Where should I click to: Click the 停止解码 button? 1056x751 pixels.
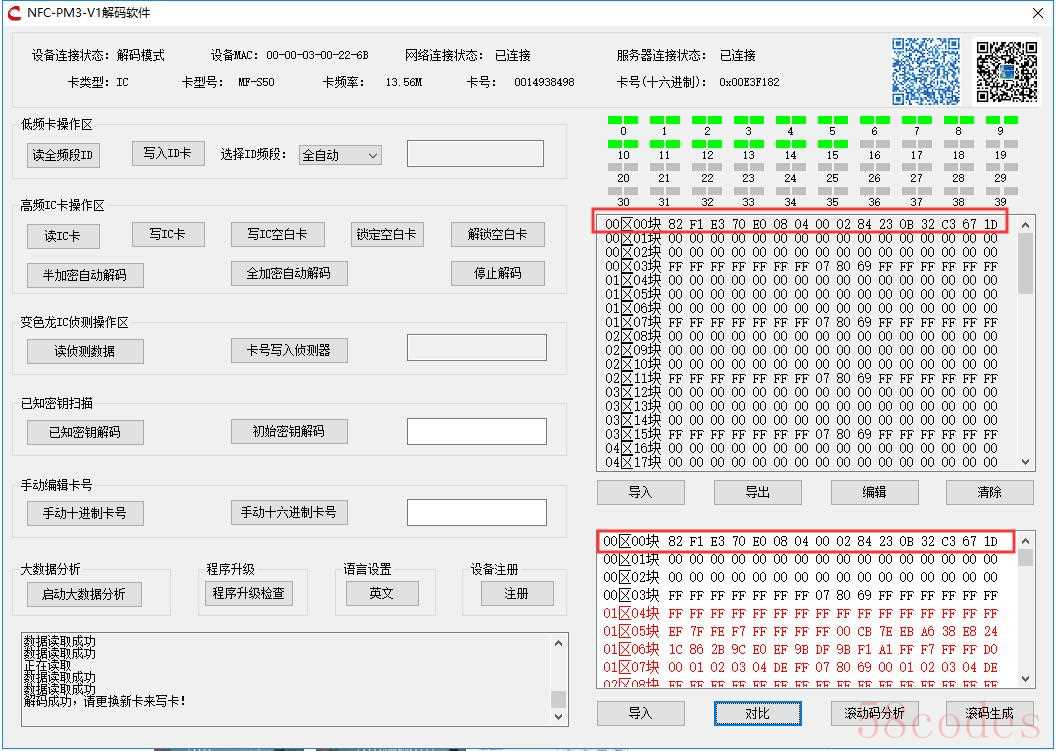point(498,273)
